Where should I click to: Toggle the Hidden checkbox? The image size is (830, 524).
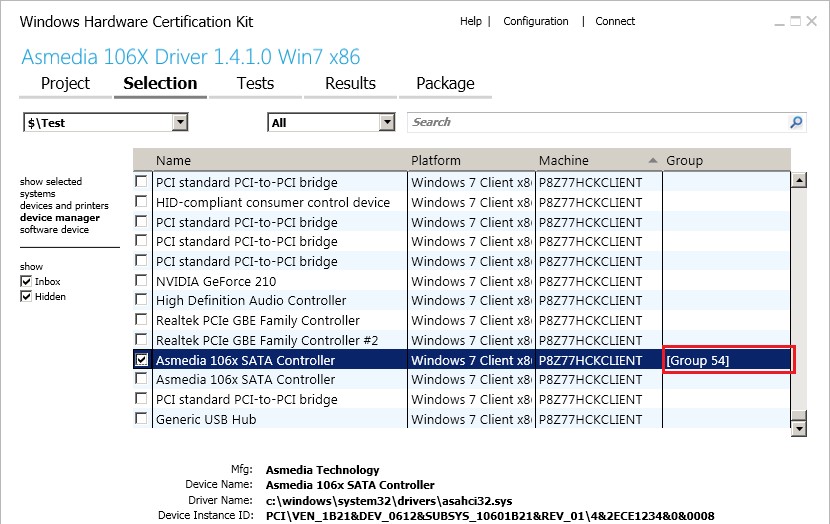tap(26, 296)
